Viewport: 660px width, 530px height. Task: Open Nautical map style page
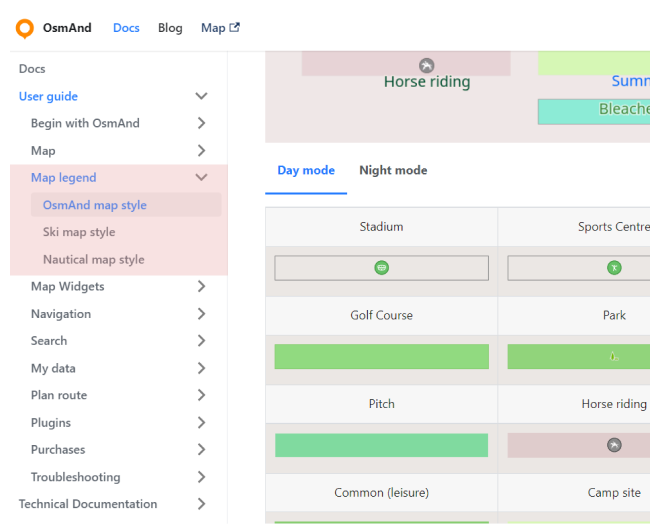pos(93,260)
